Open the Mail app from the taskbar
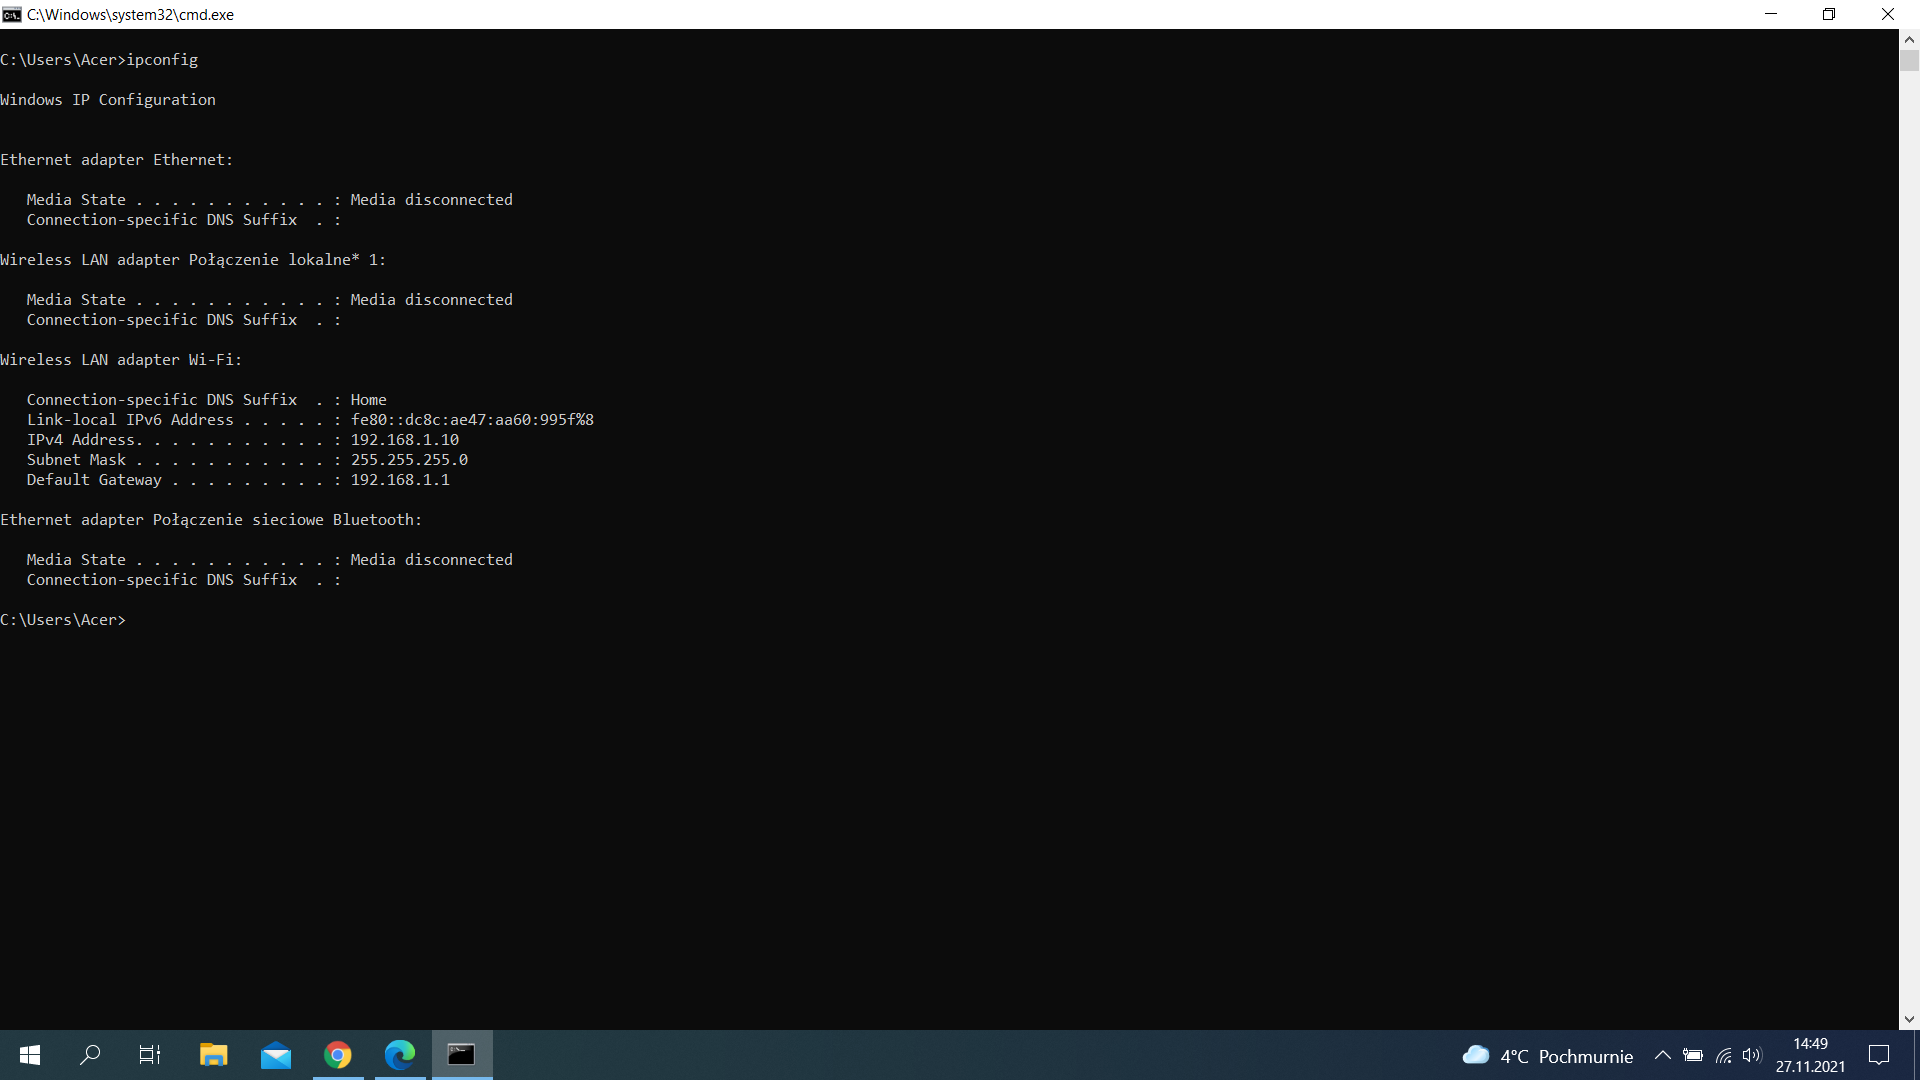The image size is (1920, 1080). (275, 1055)
